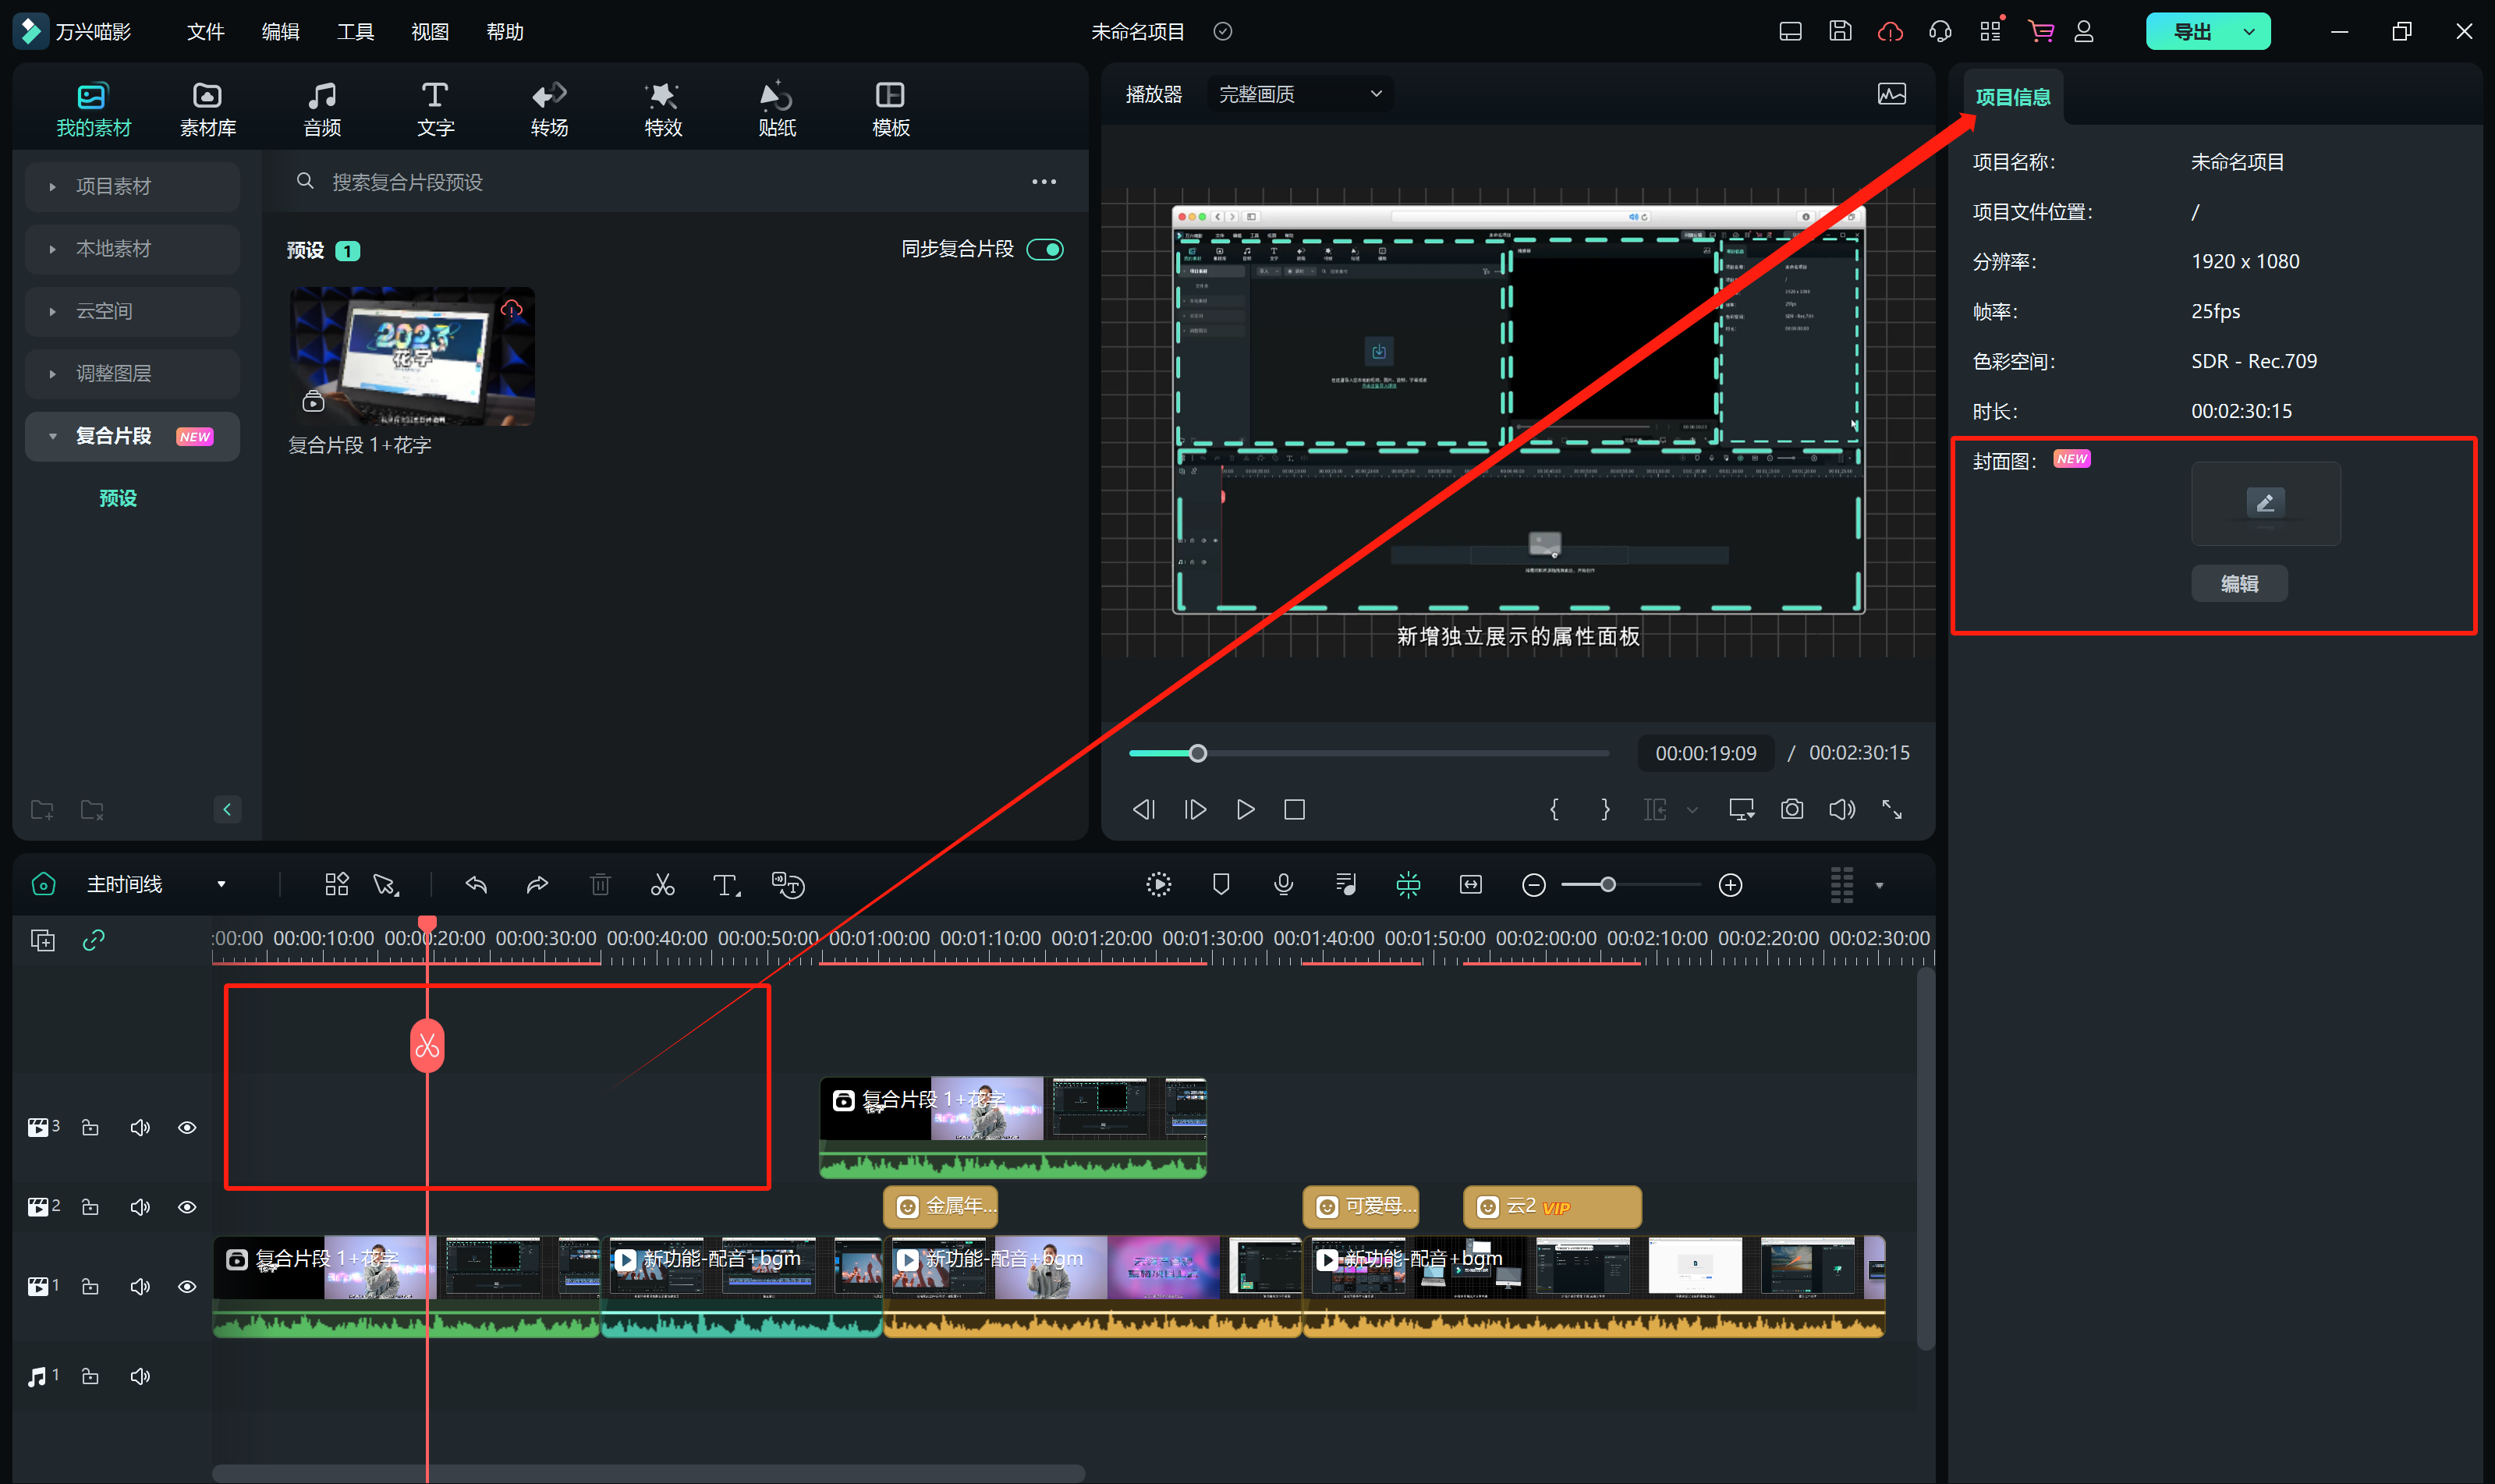Open the Transitions (转场) panel
Viewport: 2495px width, 1484px height.
pyautogui.click(x=549, y=109)
